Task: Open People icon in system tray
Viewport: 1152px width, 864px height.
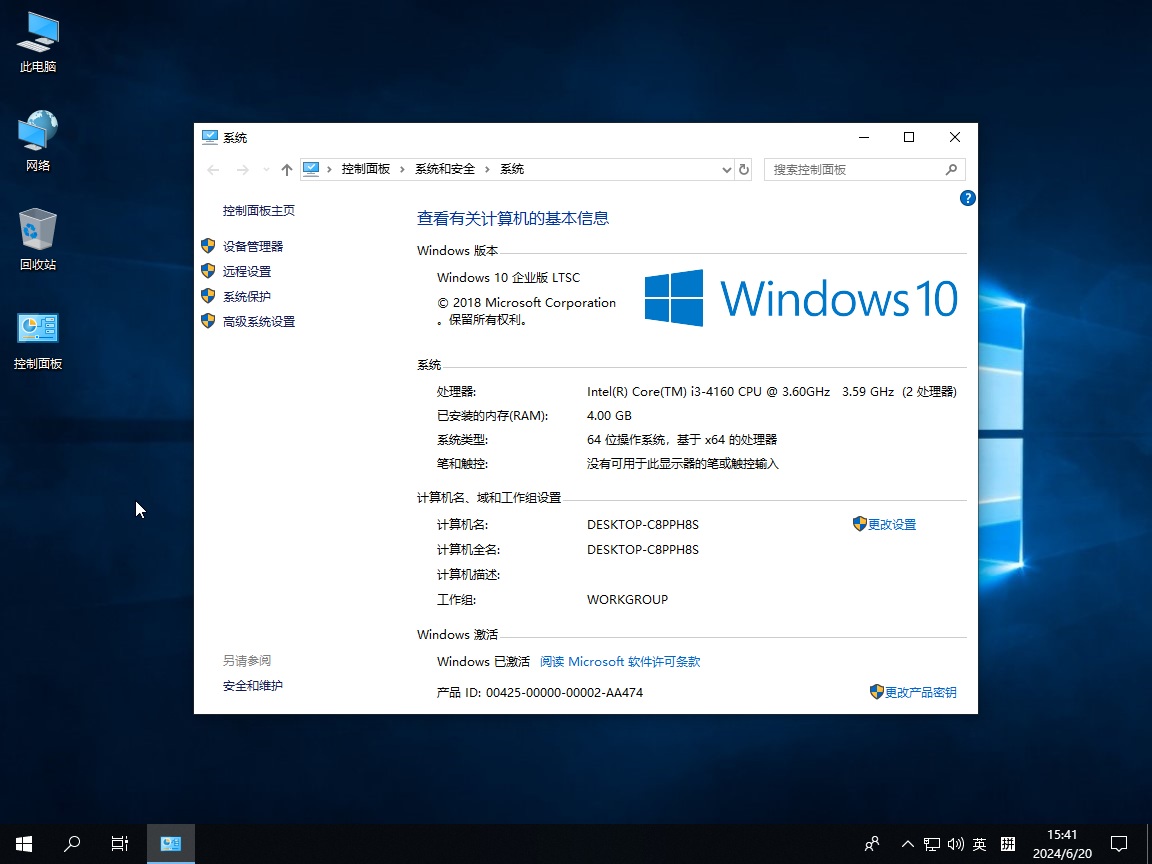Action: click(x=872, y=843)
